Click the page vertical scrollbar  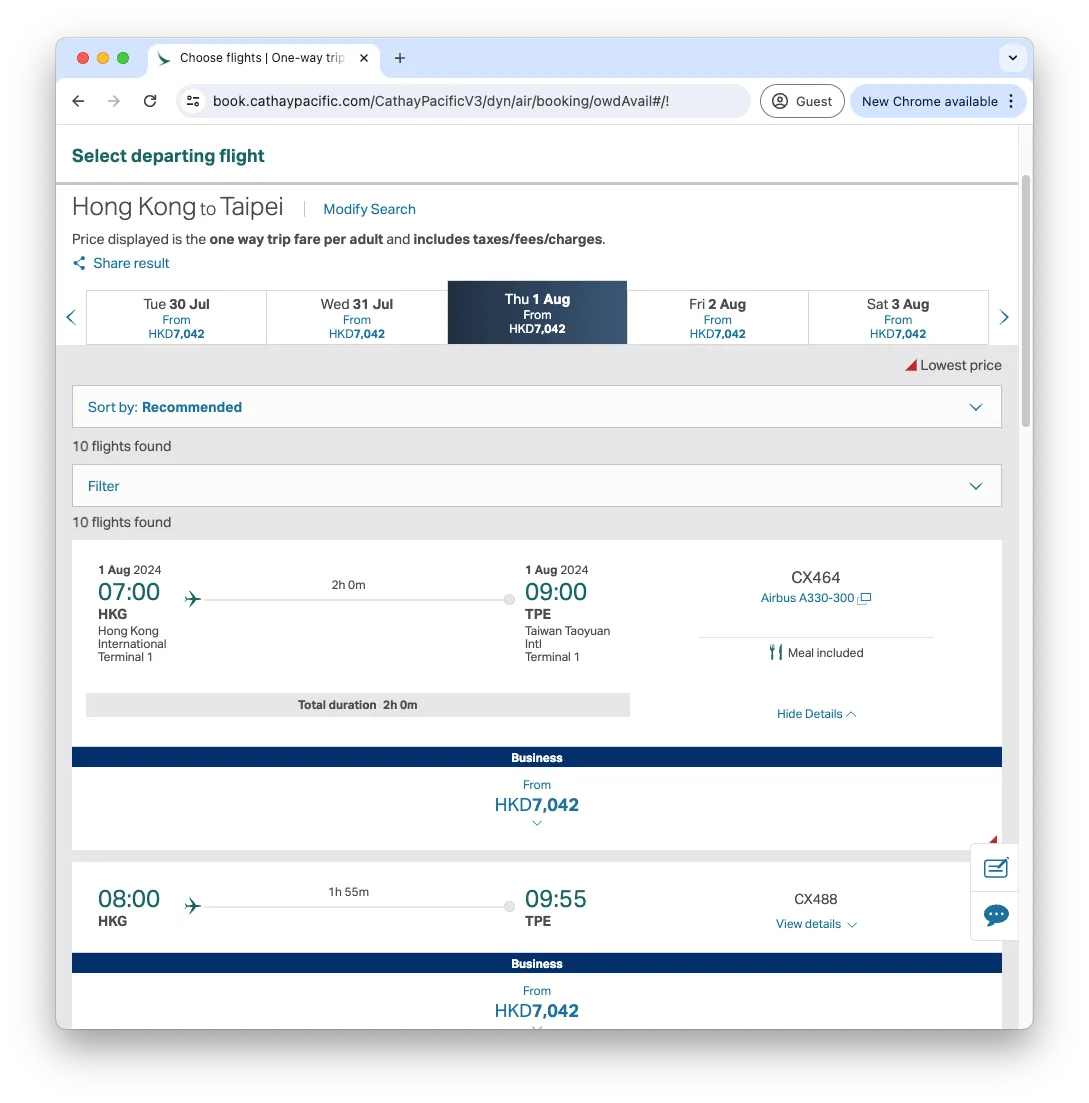(1026, 301)
